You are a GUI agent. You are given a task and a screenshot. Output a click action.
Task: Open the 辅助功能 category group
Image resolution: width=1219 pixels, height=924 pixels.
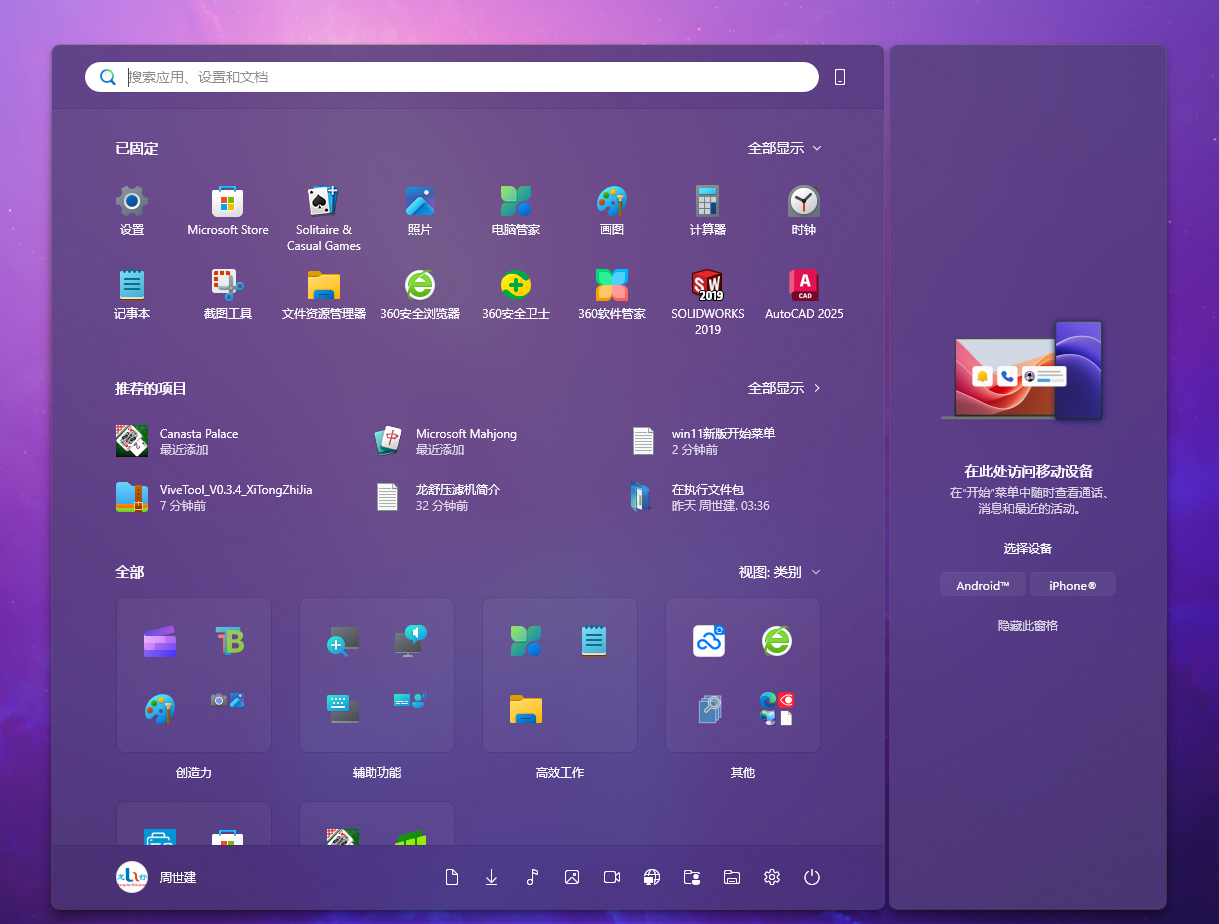click(x=377, y=676)
